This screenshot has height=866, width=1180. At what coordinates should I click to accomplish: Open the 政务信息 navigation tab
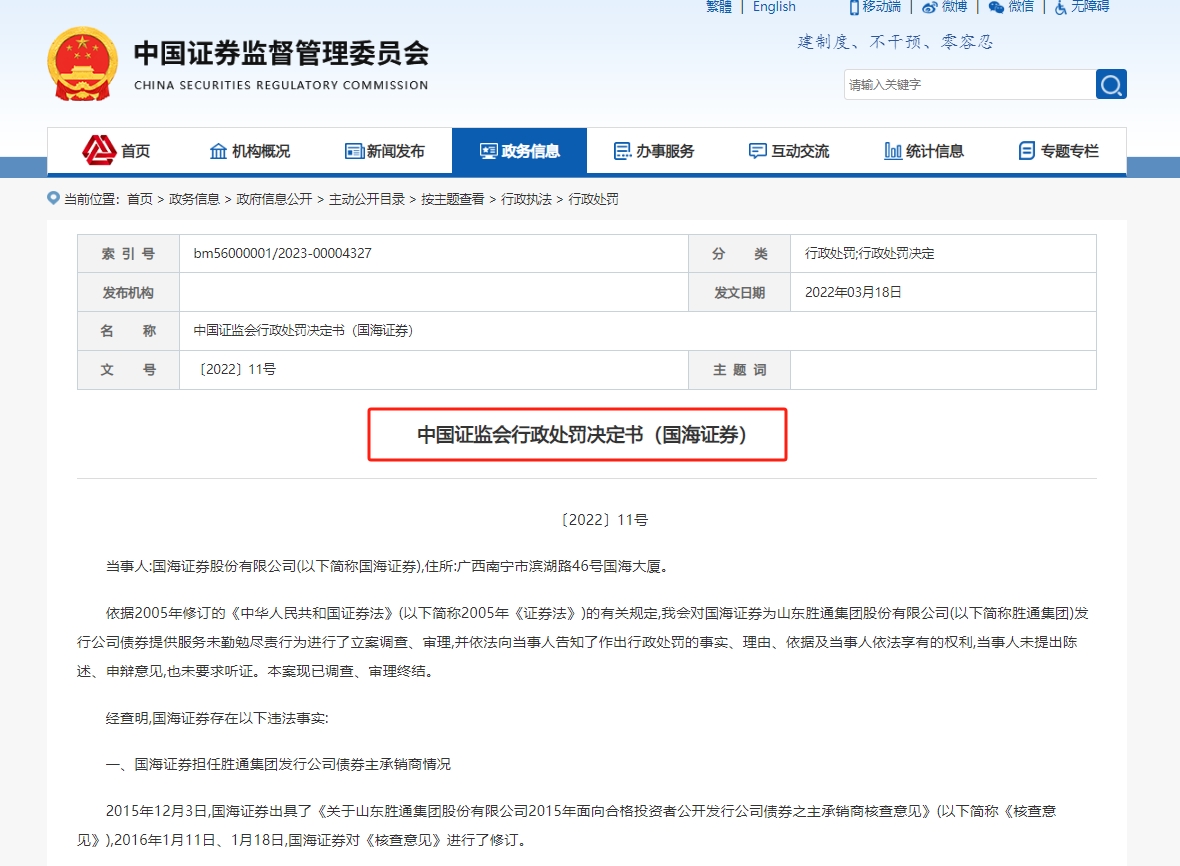pyautogui.click(x=519, y=151)
